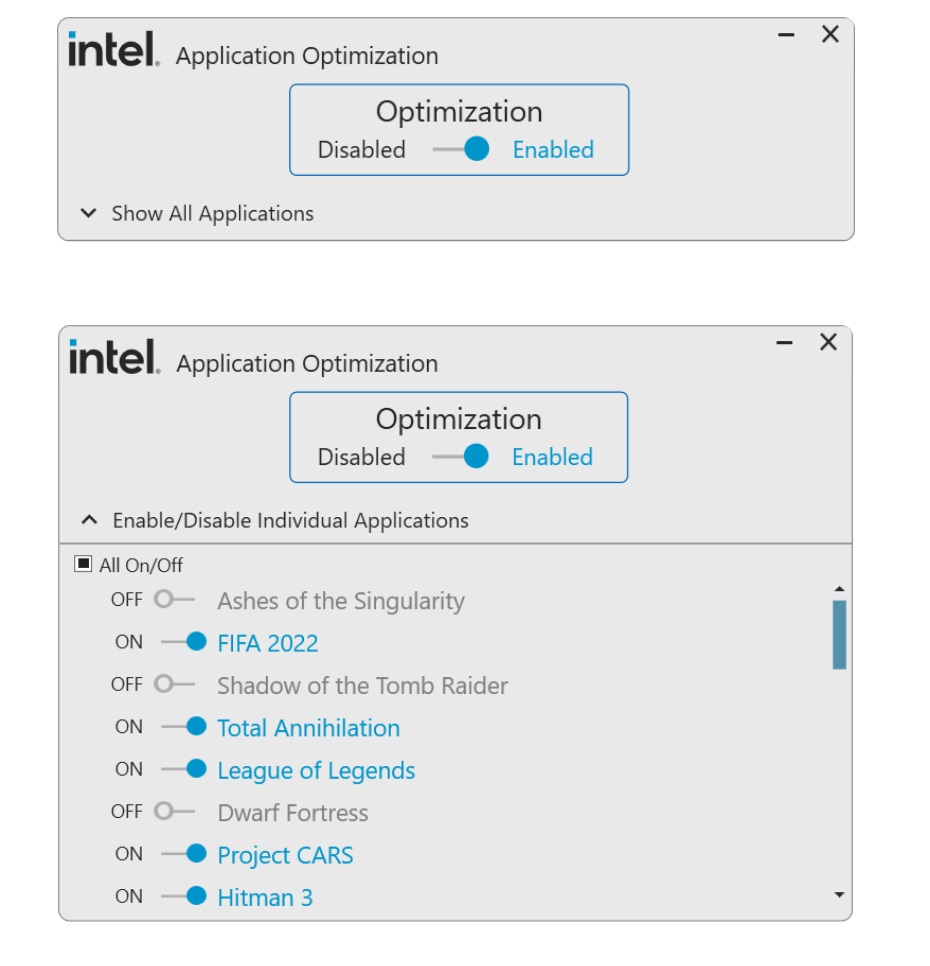Turn off FIFA 2022 toggle
Screen dimensions: 930x966
pos(184,641)
